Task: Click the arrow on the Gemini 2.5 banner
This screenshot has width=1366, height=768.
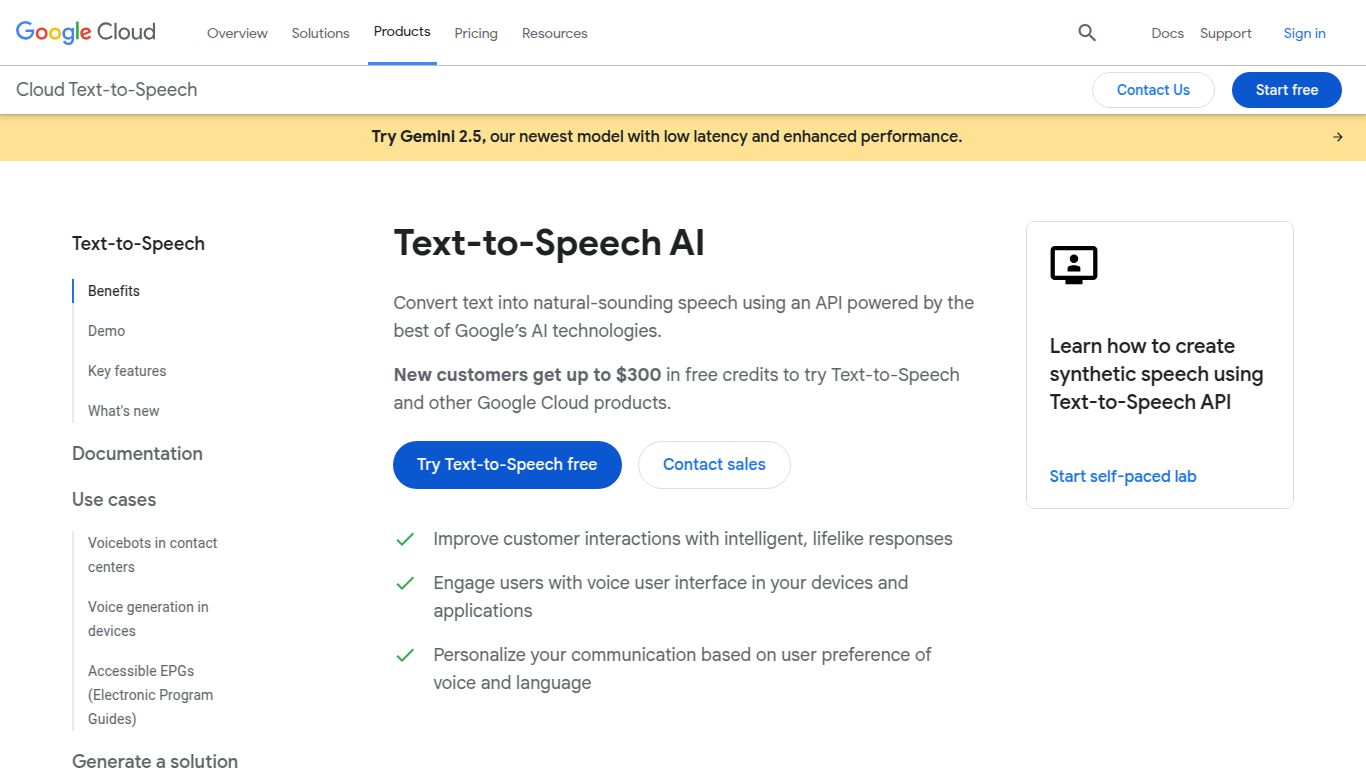Action: [1337, 137]
